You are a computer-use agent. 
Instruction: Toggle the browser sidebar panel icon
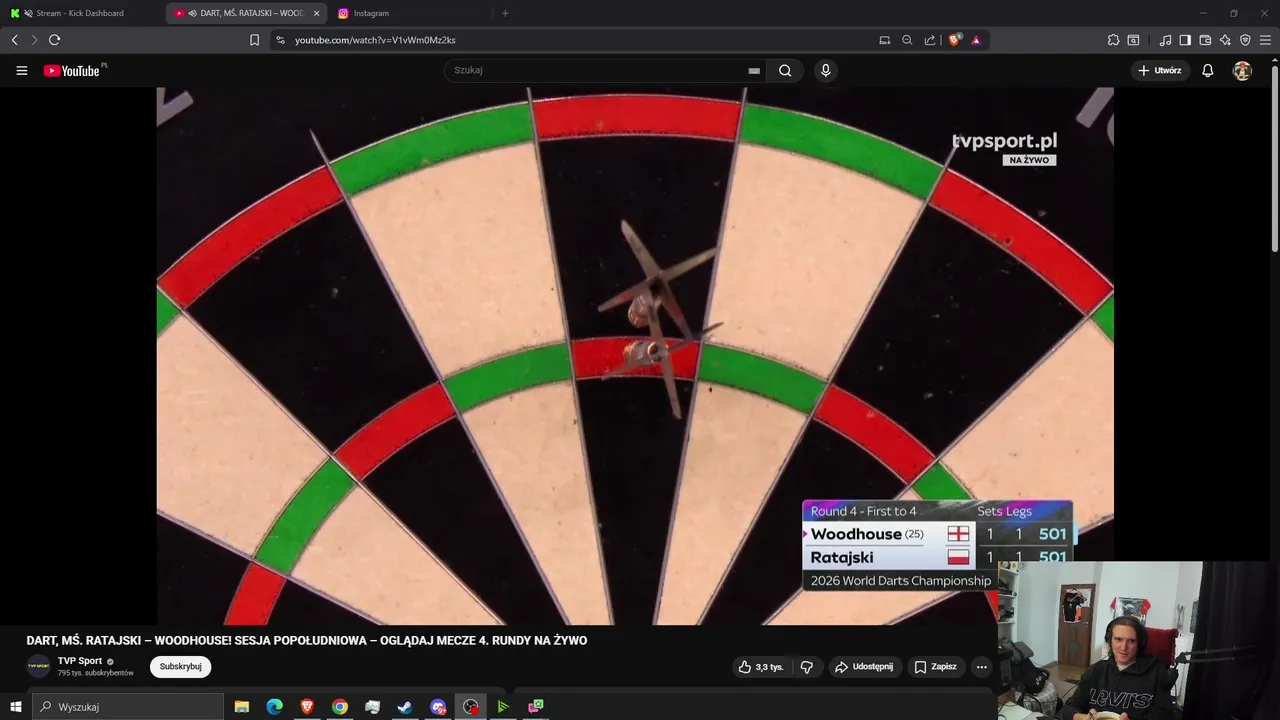pyautogui.click(x=1185, y=40)
